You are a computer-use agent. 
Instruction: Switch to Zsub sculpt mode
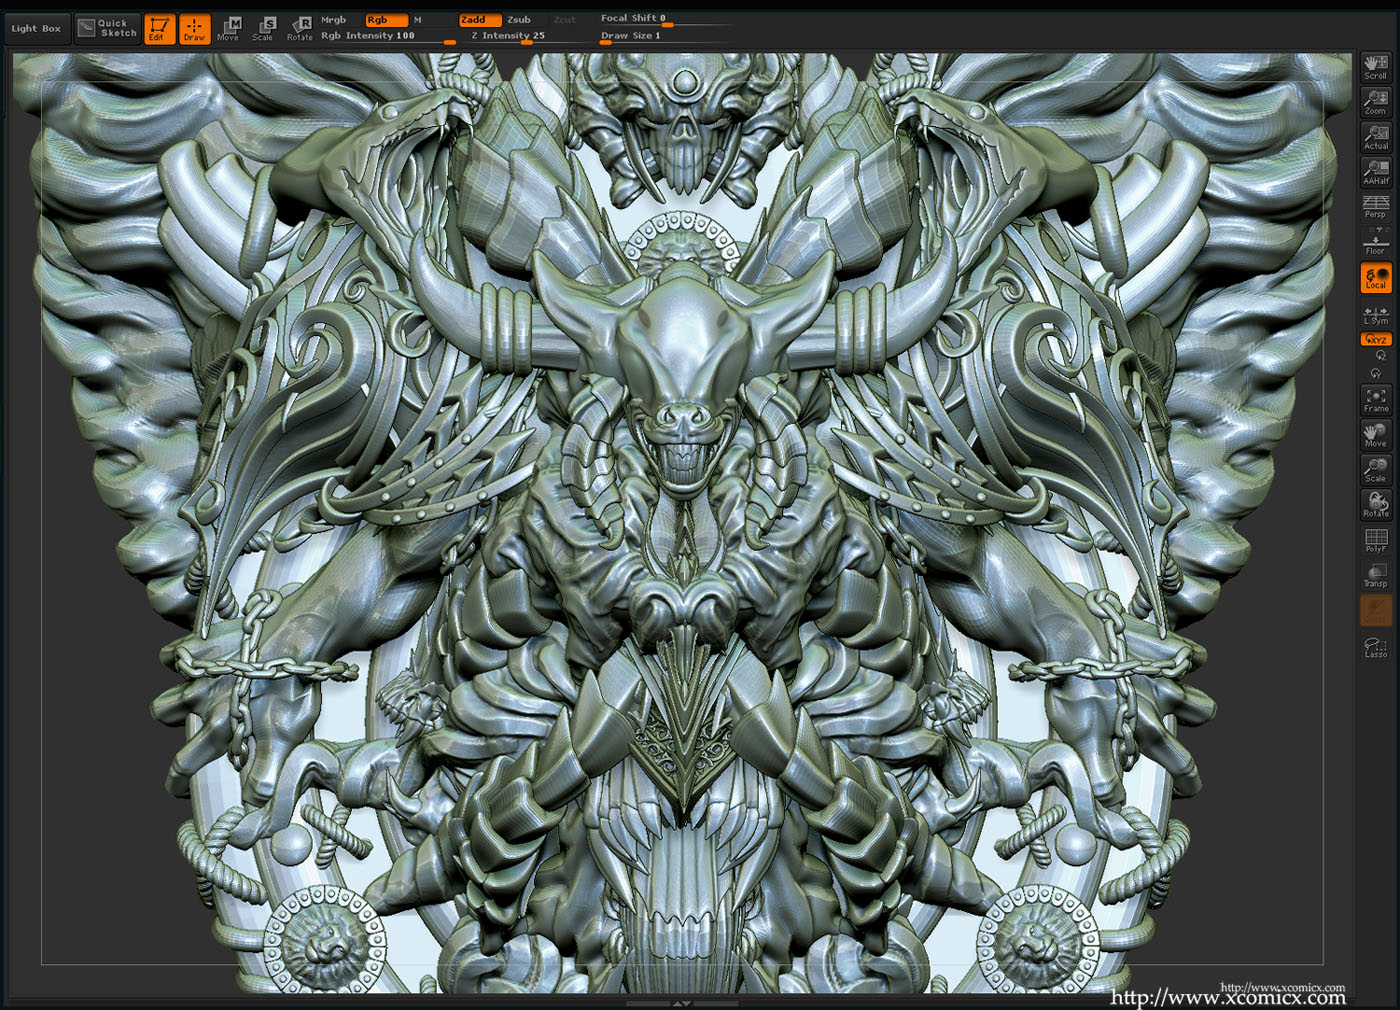tap(520, 20)
